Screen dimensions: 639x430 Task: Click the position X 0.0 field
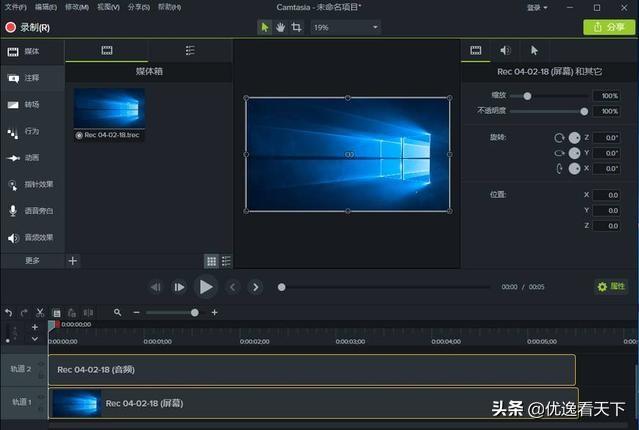[606, 195]
